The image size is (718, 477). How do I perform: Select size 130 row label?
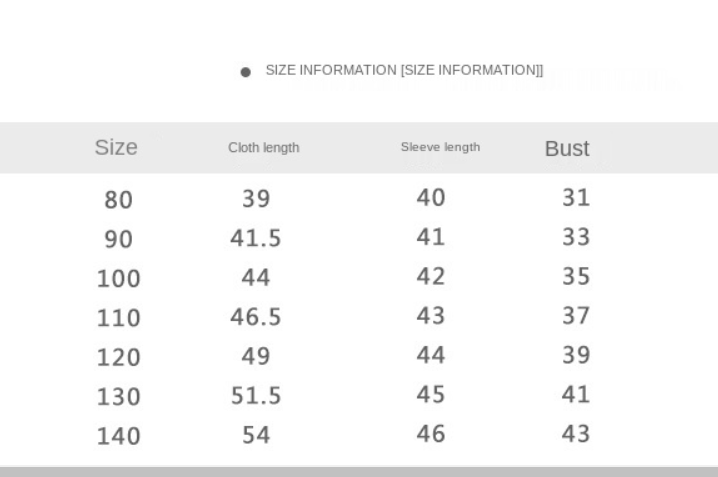(x=119, y=397)
